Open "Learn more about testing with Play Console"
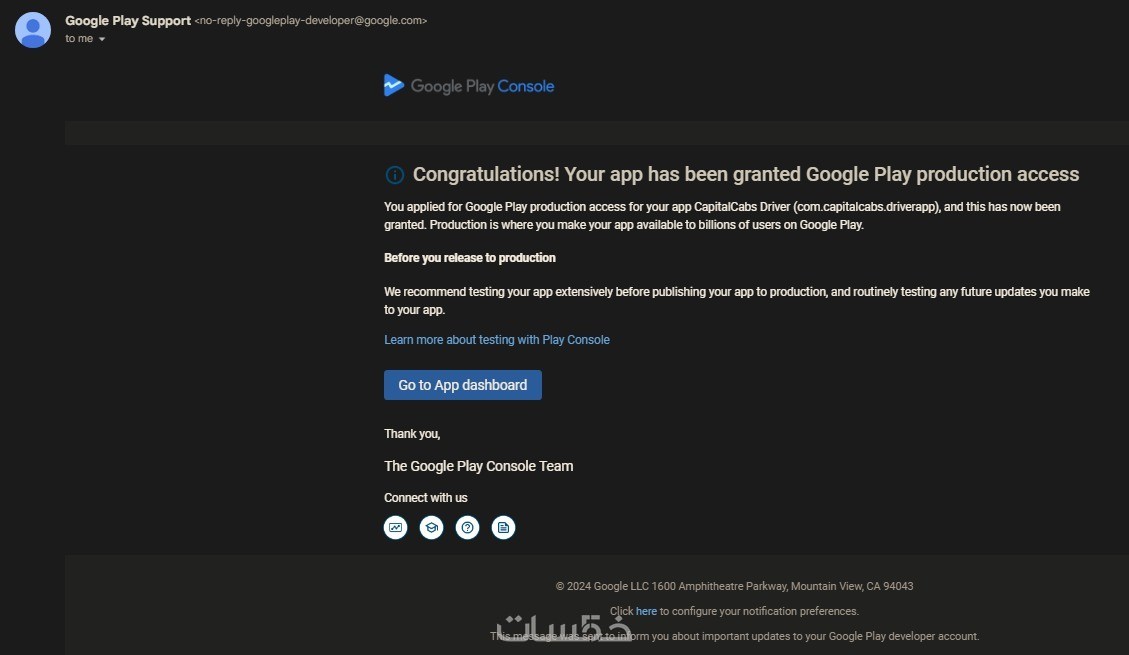1129x655 pixels. click(x=496, y=340)
